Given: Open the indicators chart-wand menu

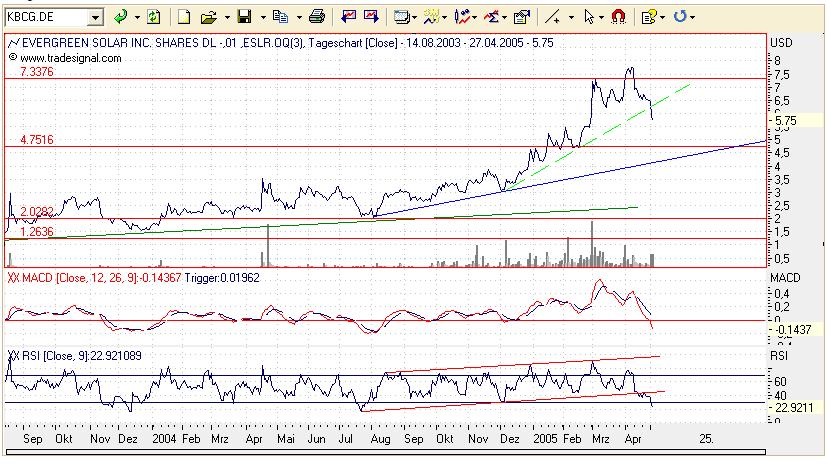Looking at the screenshot, I should (431, 17).
